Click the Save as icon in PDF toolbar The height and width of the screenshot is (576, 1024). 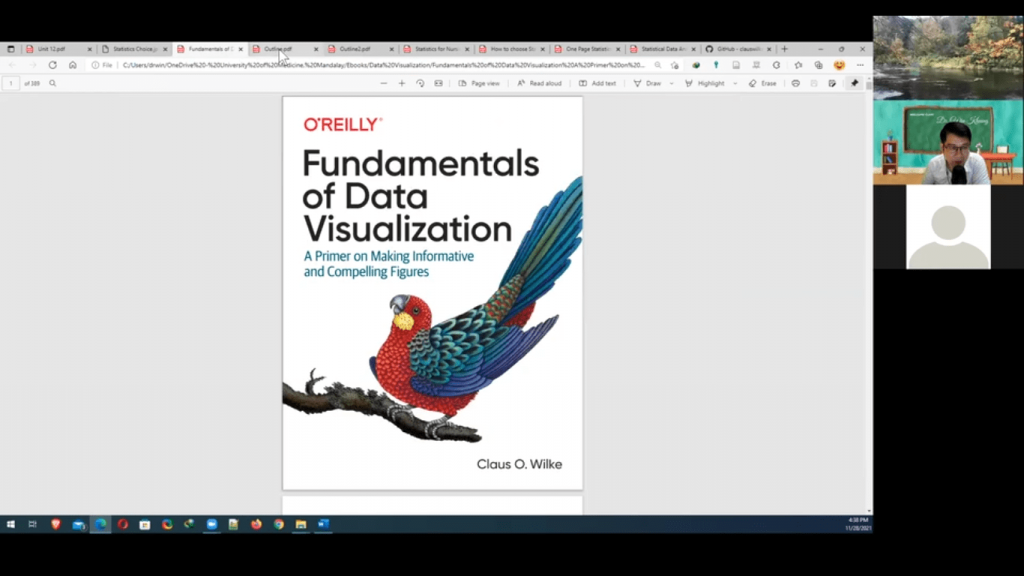pos(832,84)
